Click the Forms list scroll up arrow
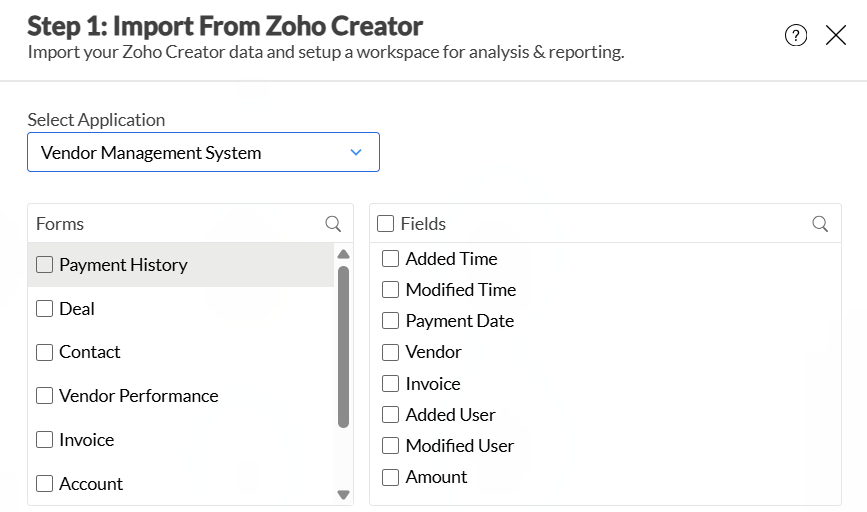Viewport: 867px width, 512px height. (343, 254)
